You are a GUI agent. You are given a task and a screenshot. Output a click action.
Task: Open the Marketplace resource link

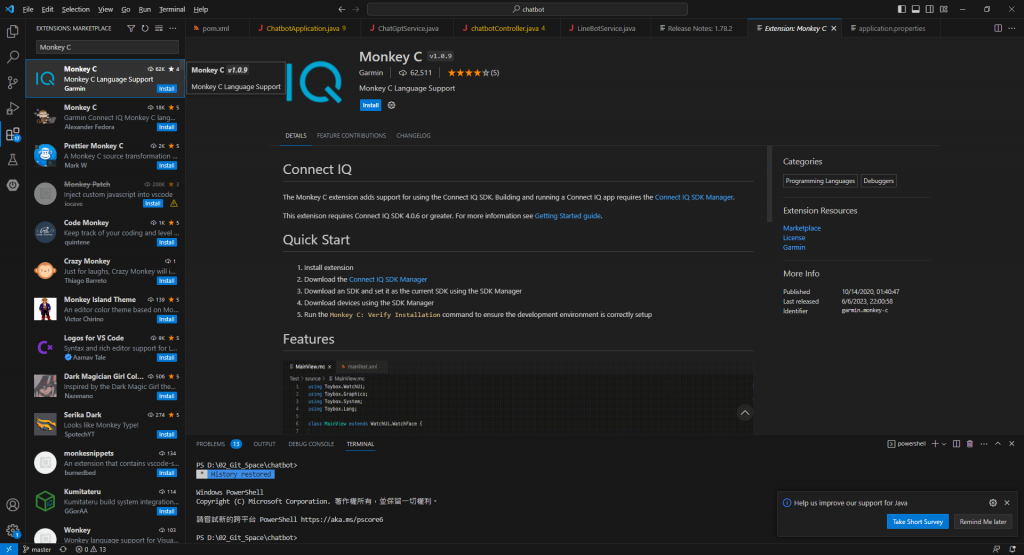[x=802, y=228]
